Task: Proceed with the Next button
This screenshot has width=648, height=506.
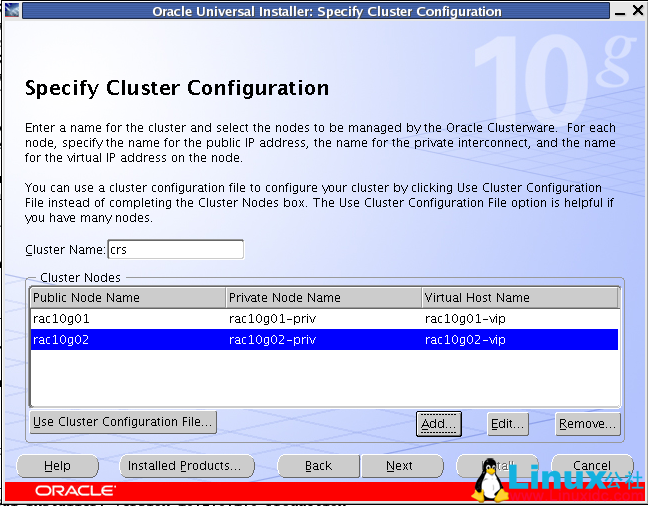Action: pos(403,466)
